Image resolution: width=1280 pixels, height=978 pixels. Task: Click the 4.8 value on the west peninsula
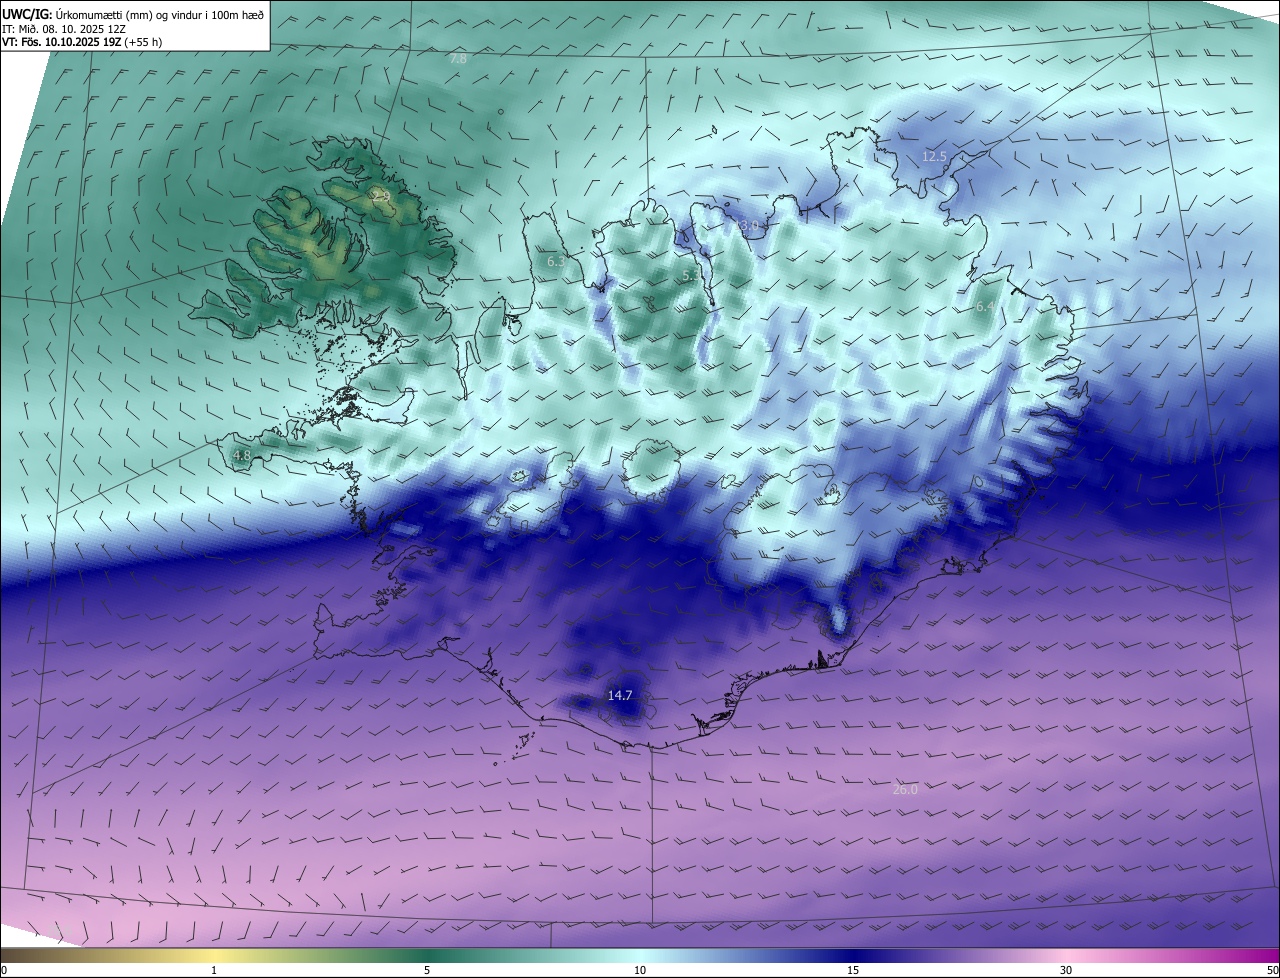point(241,456)
